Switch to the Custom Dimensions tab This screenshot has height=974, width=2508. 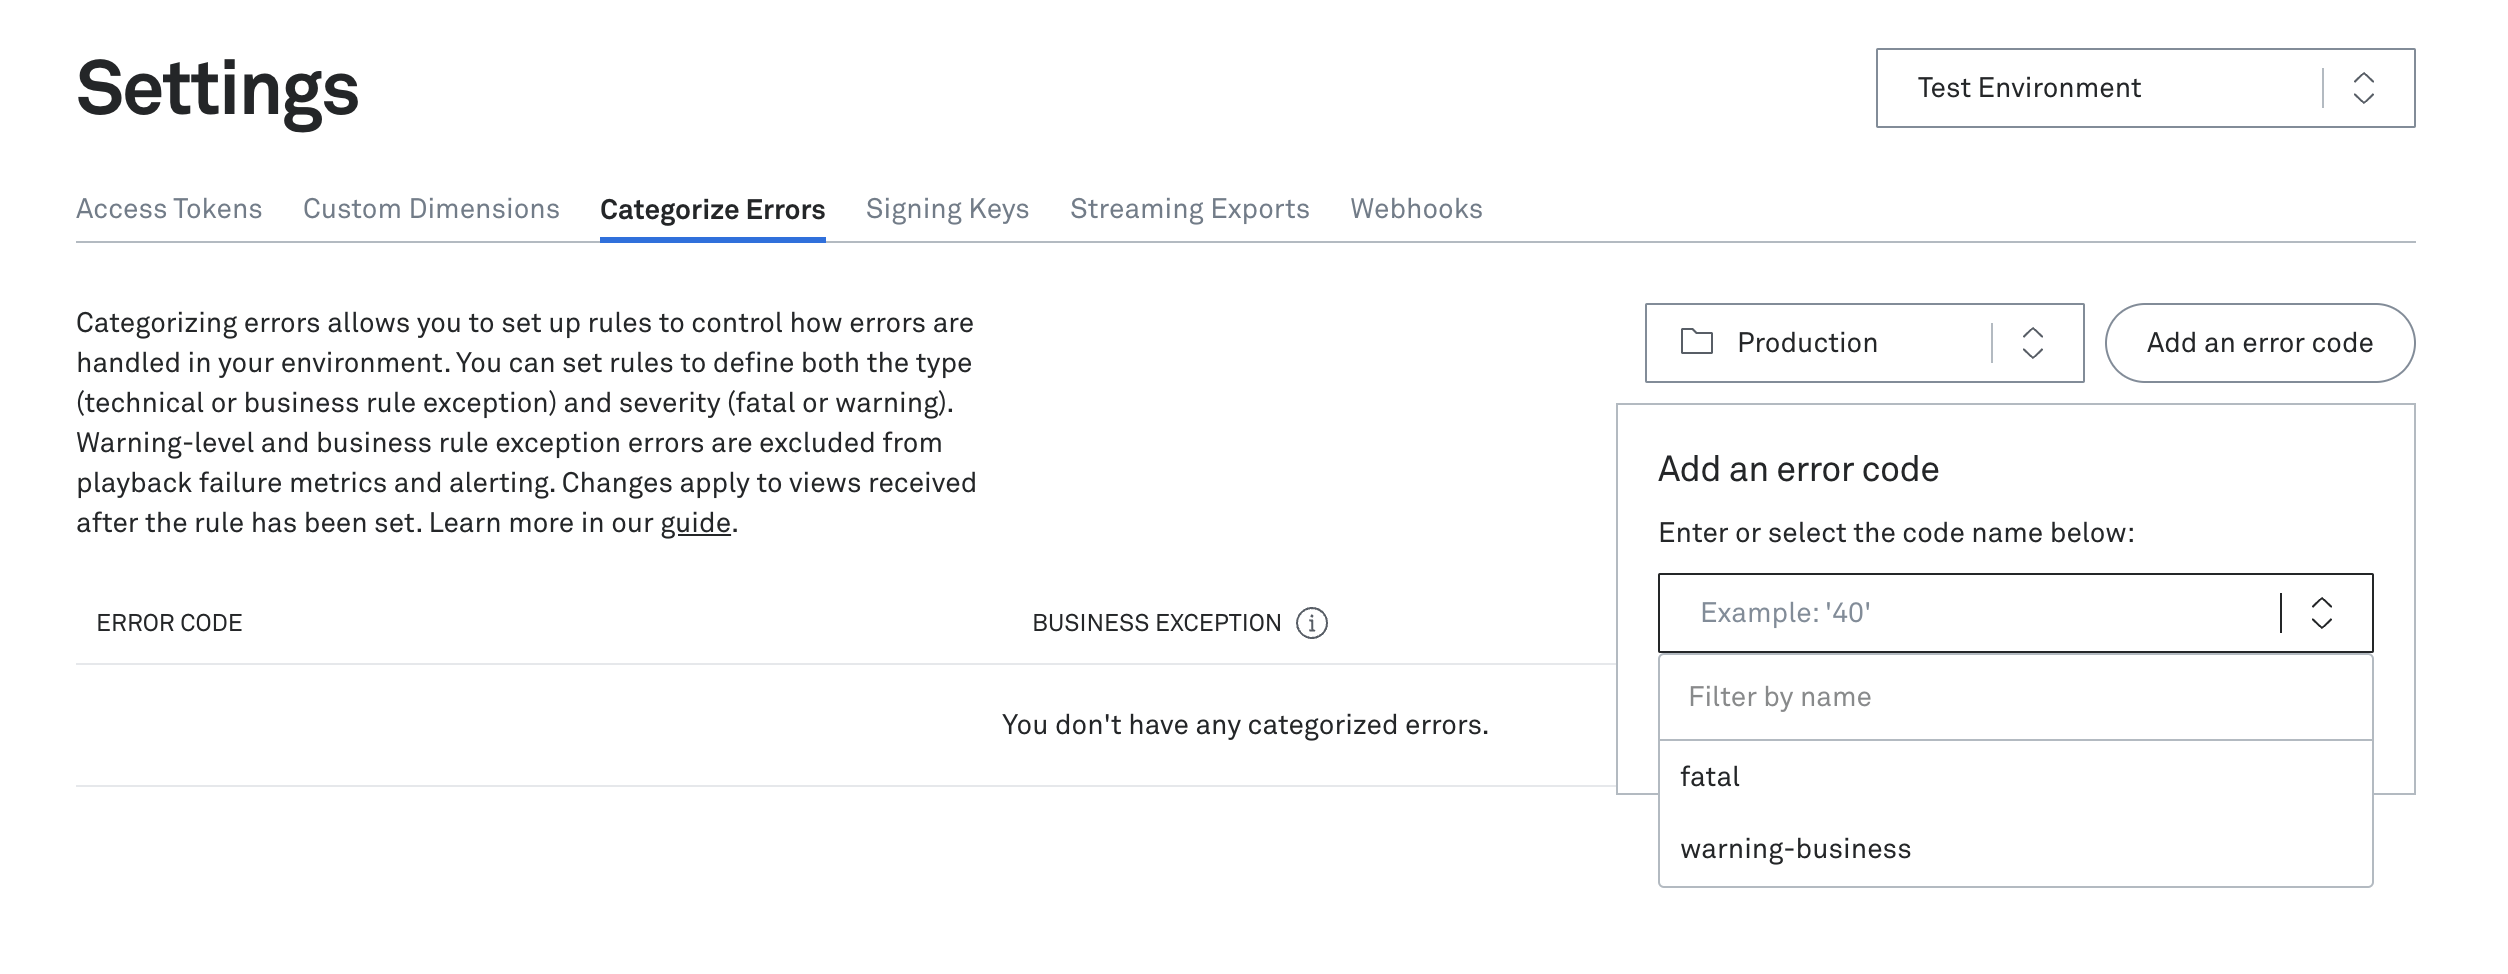tap(431, 209)
